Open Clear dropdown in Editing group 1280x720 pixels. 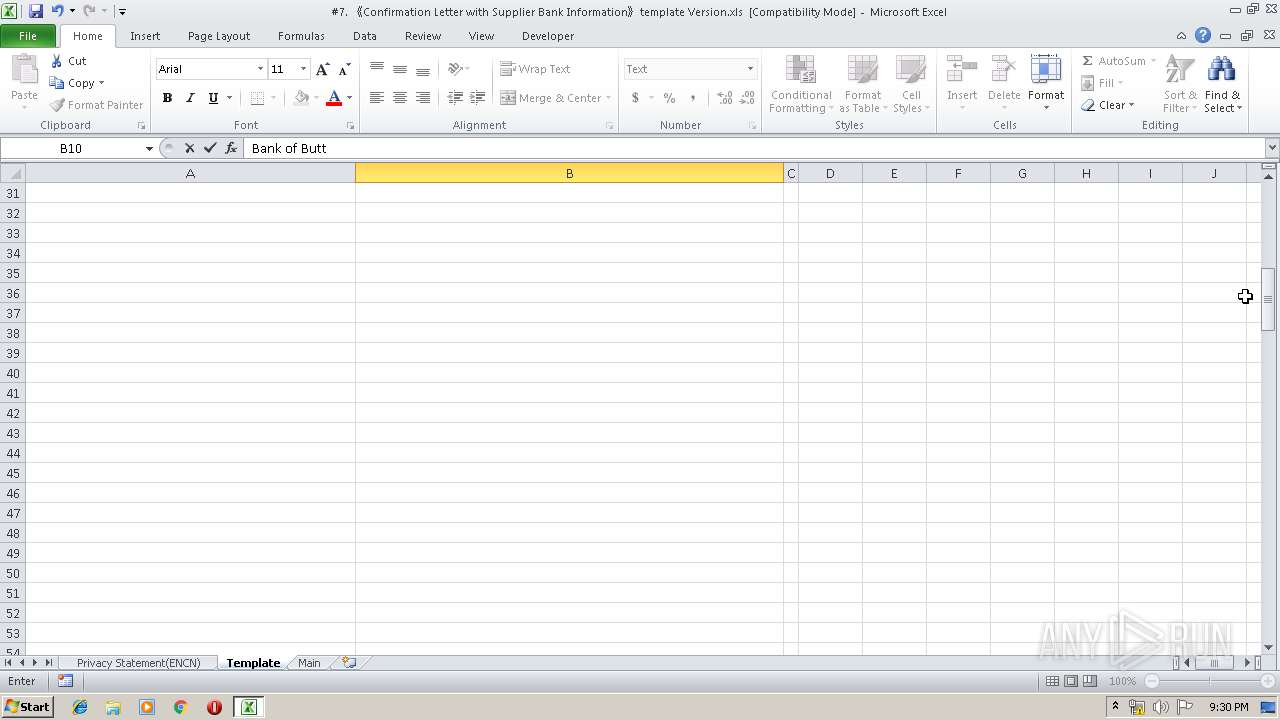(x=1108, y=105)
